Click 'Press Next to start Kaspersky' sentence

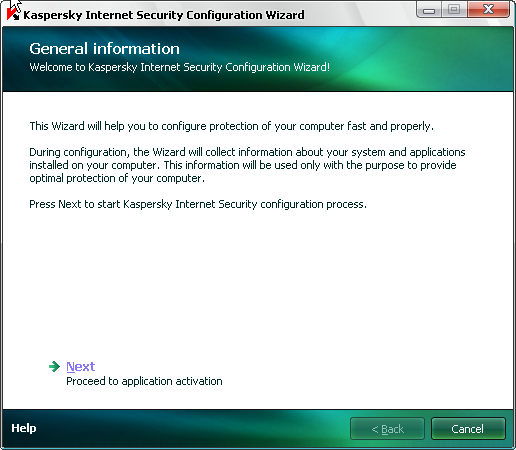(x=198, y=204)
